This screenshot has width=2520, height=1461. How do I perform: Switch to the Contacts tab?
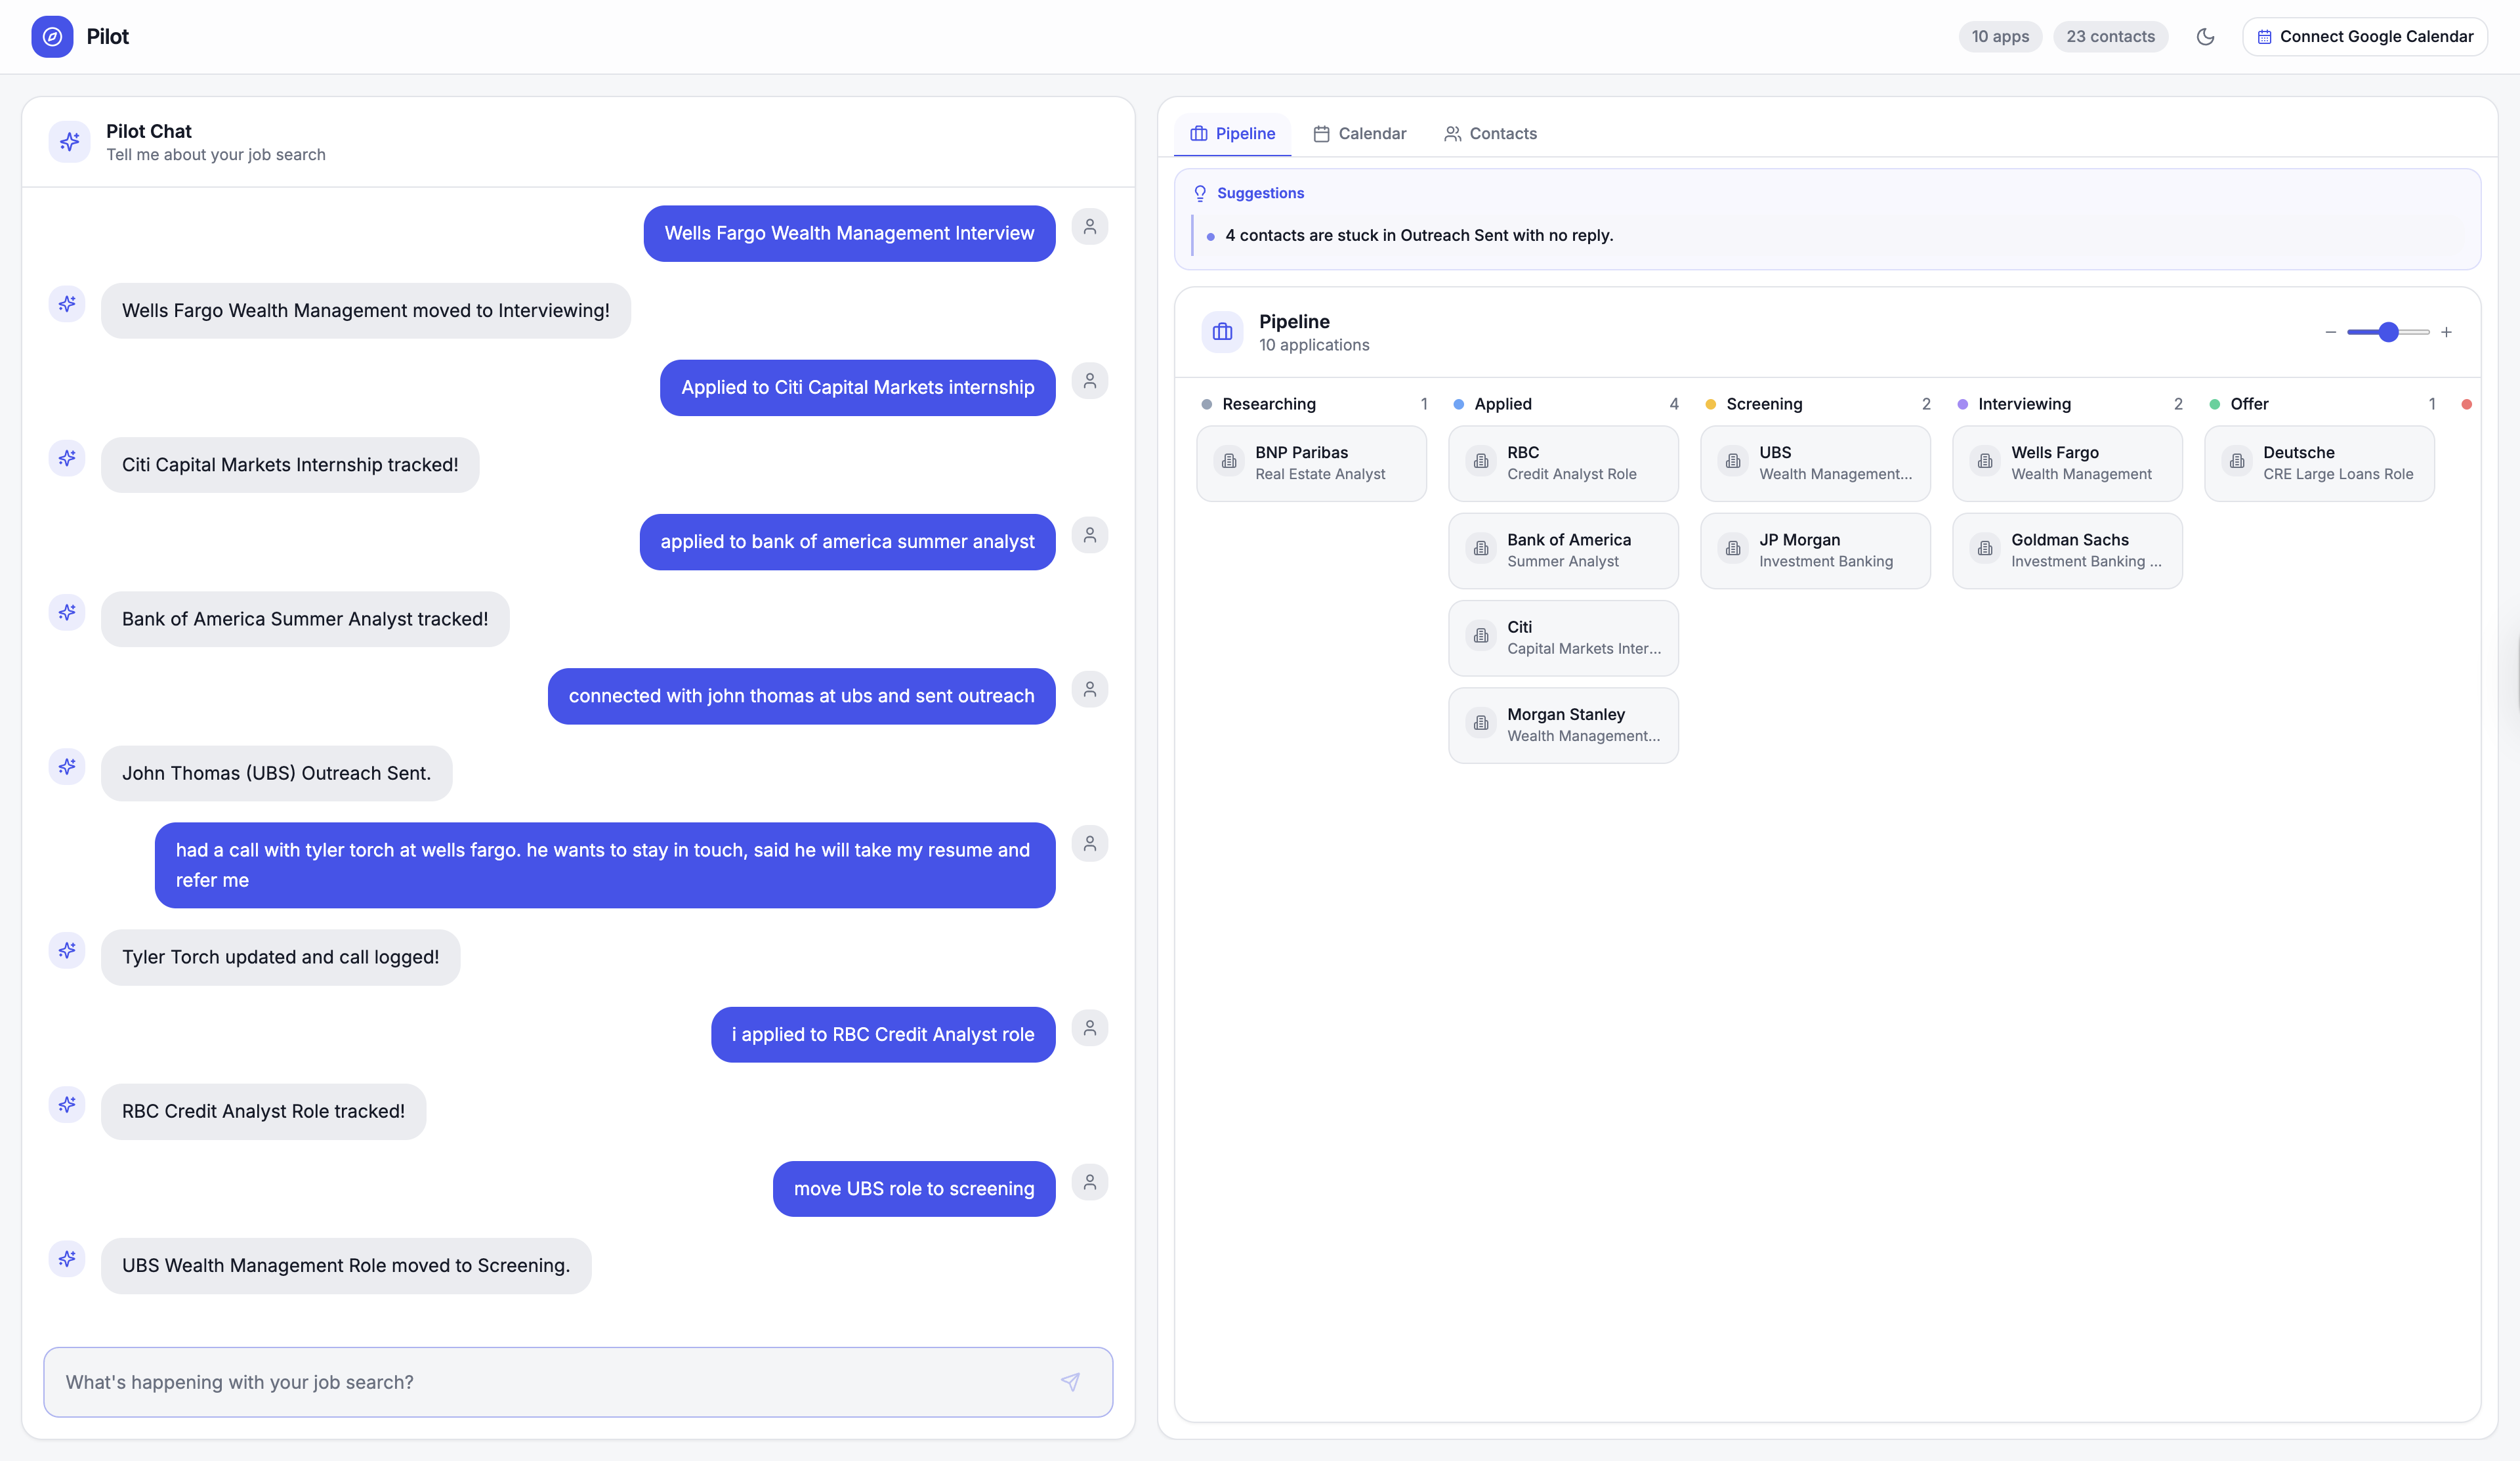pos(1490,134)
